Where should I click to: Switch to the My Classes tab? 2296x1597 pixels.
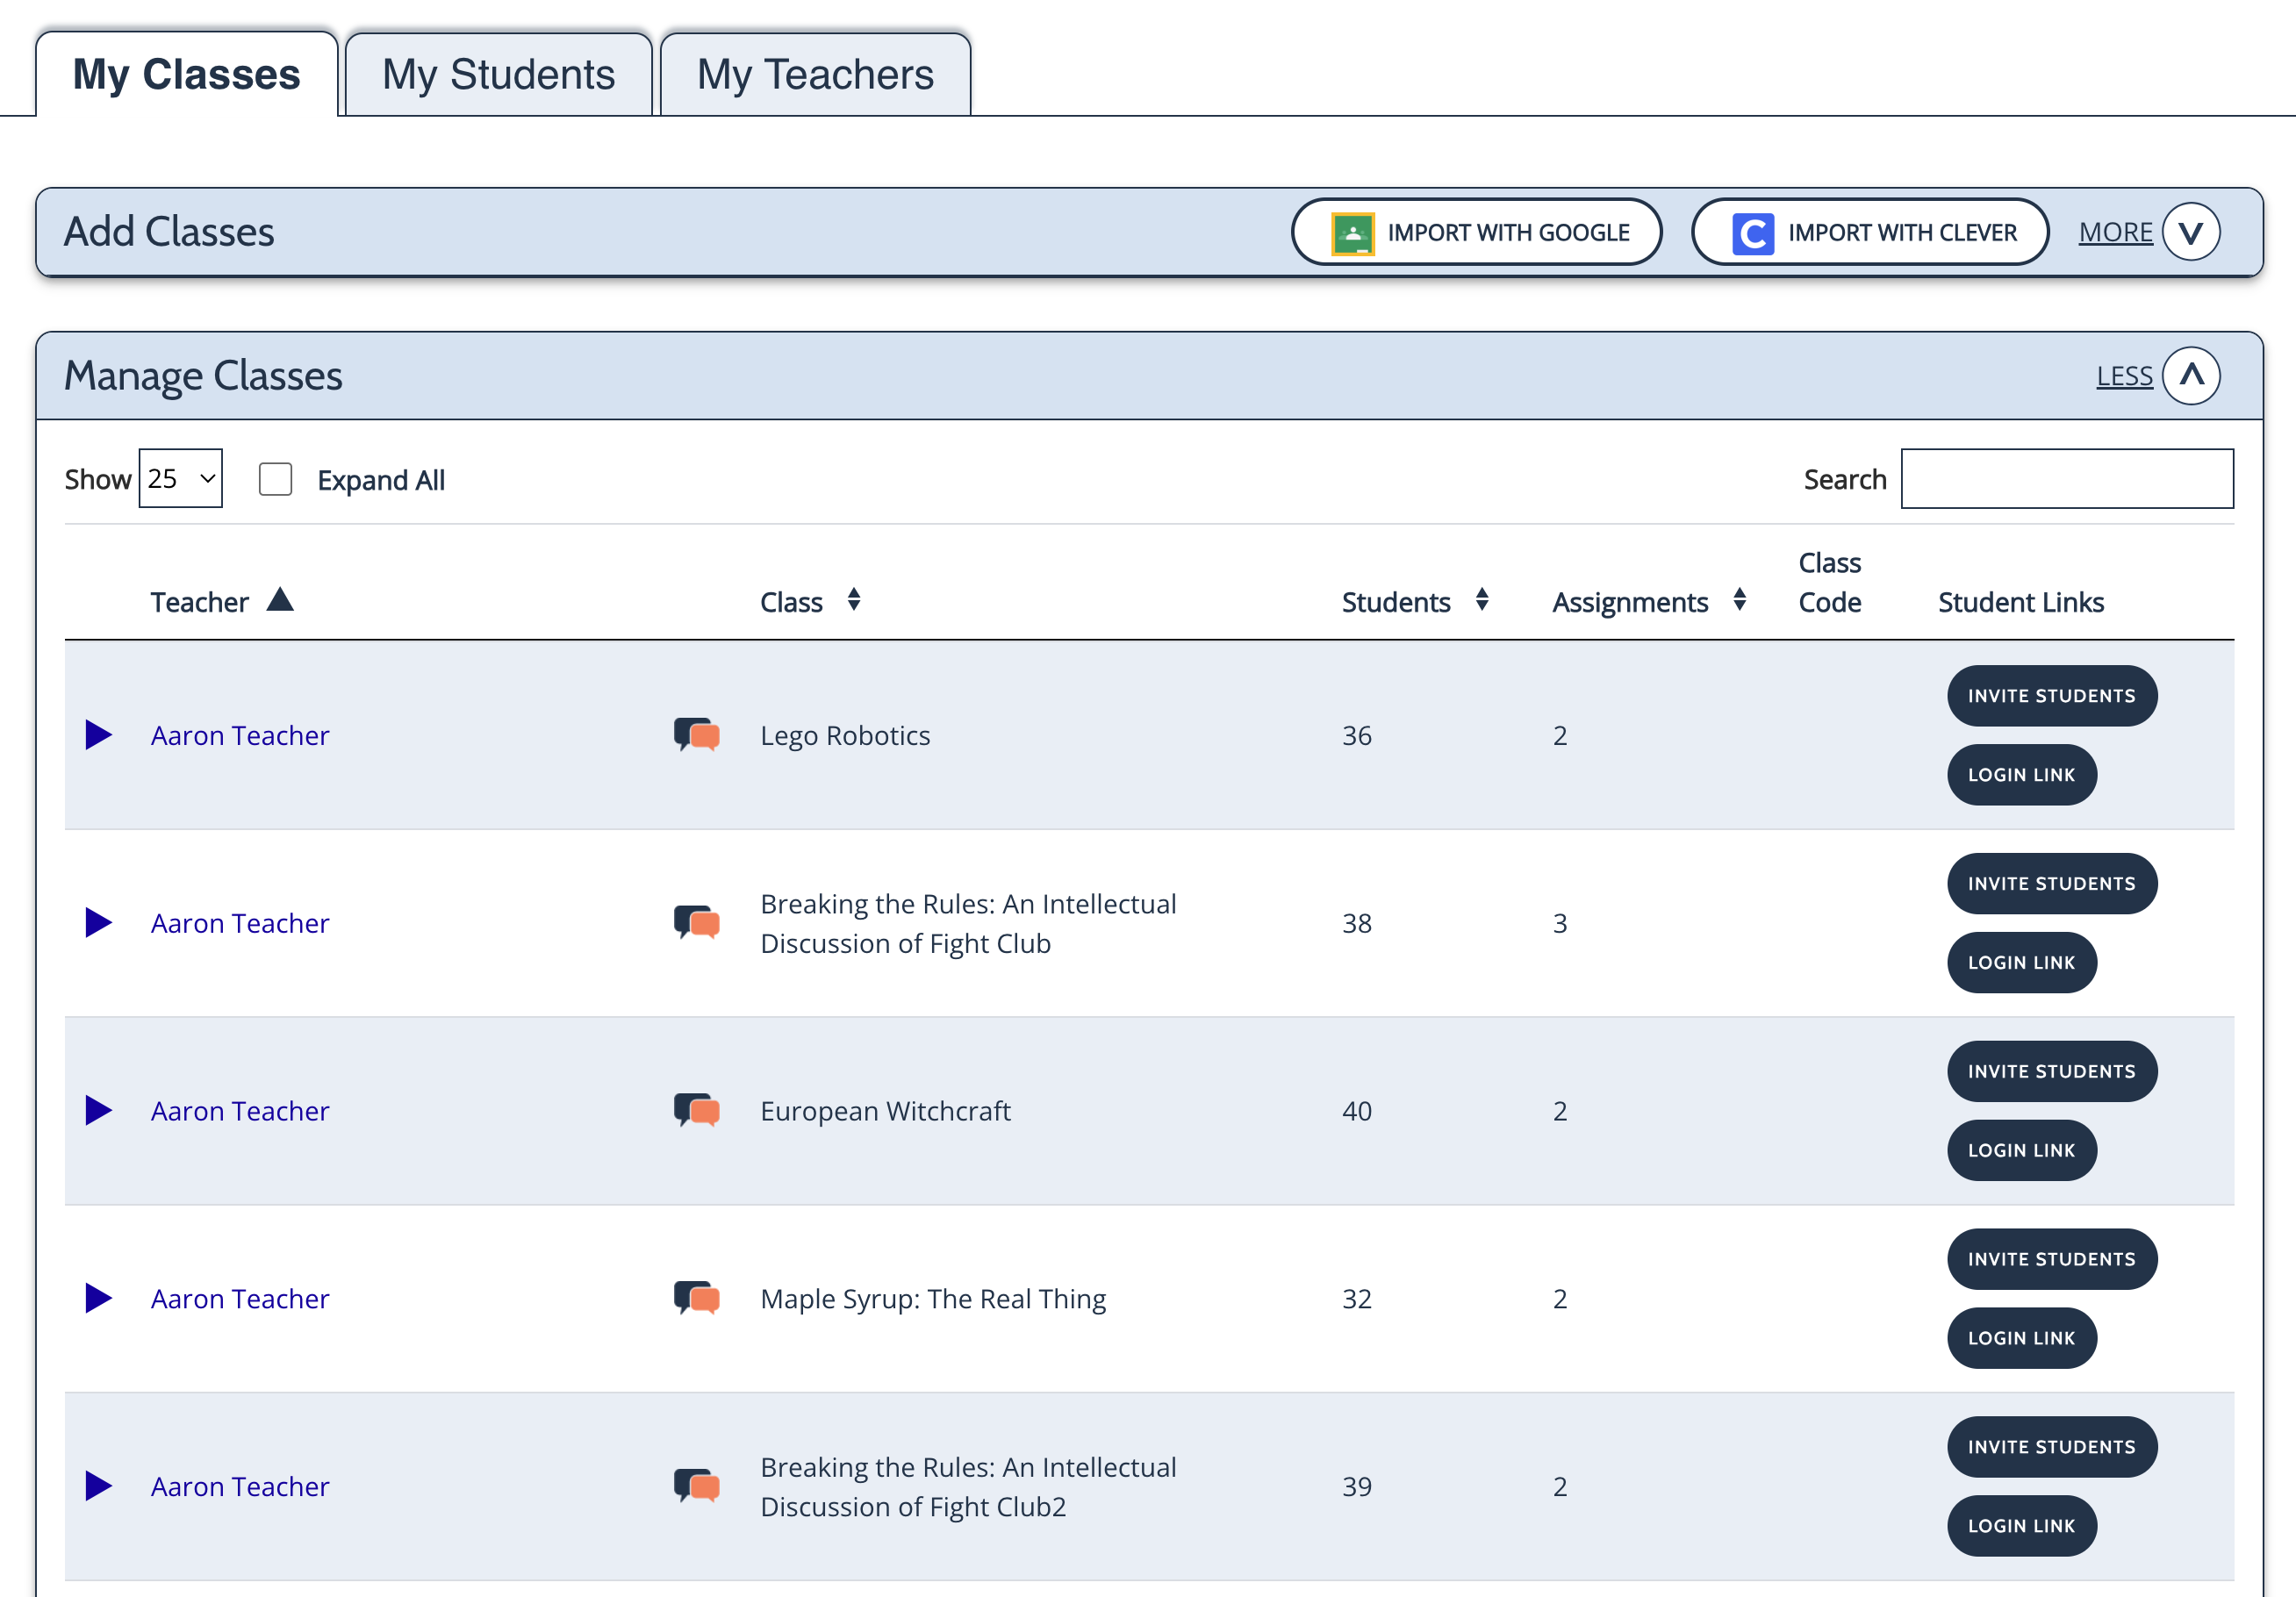(187, 75)
